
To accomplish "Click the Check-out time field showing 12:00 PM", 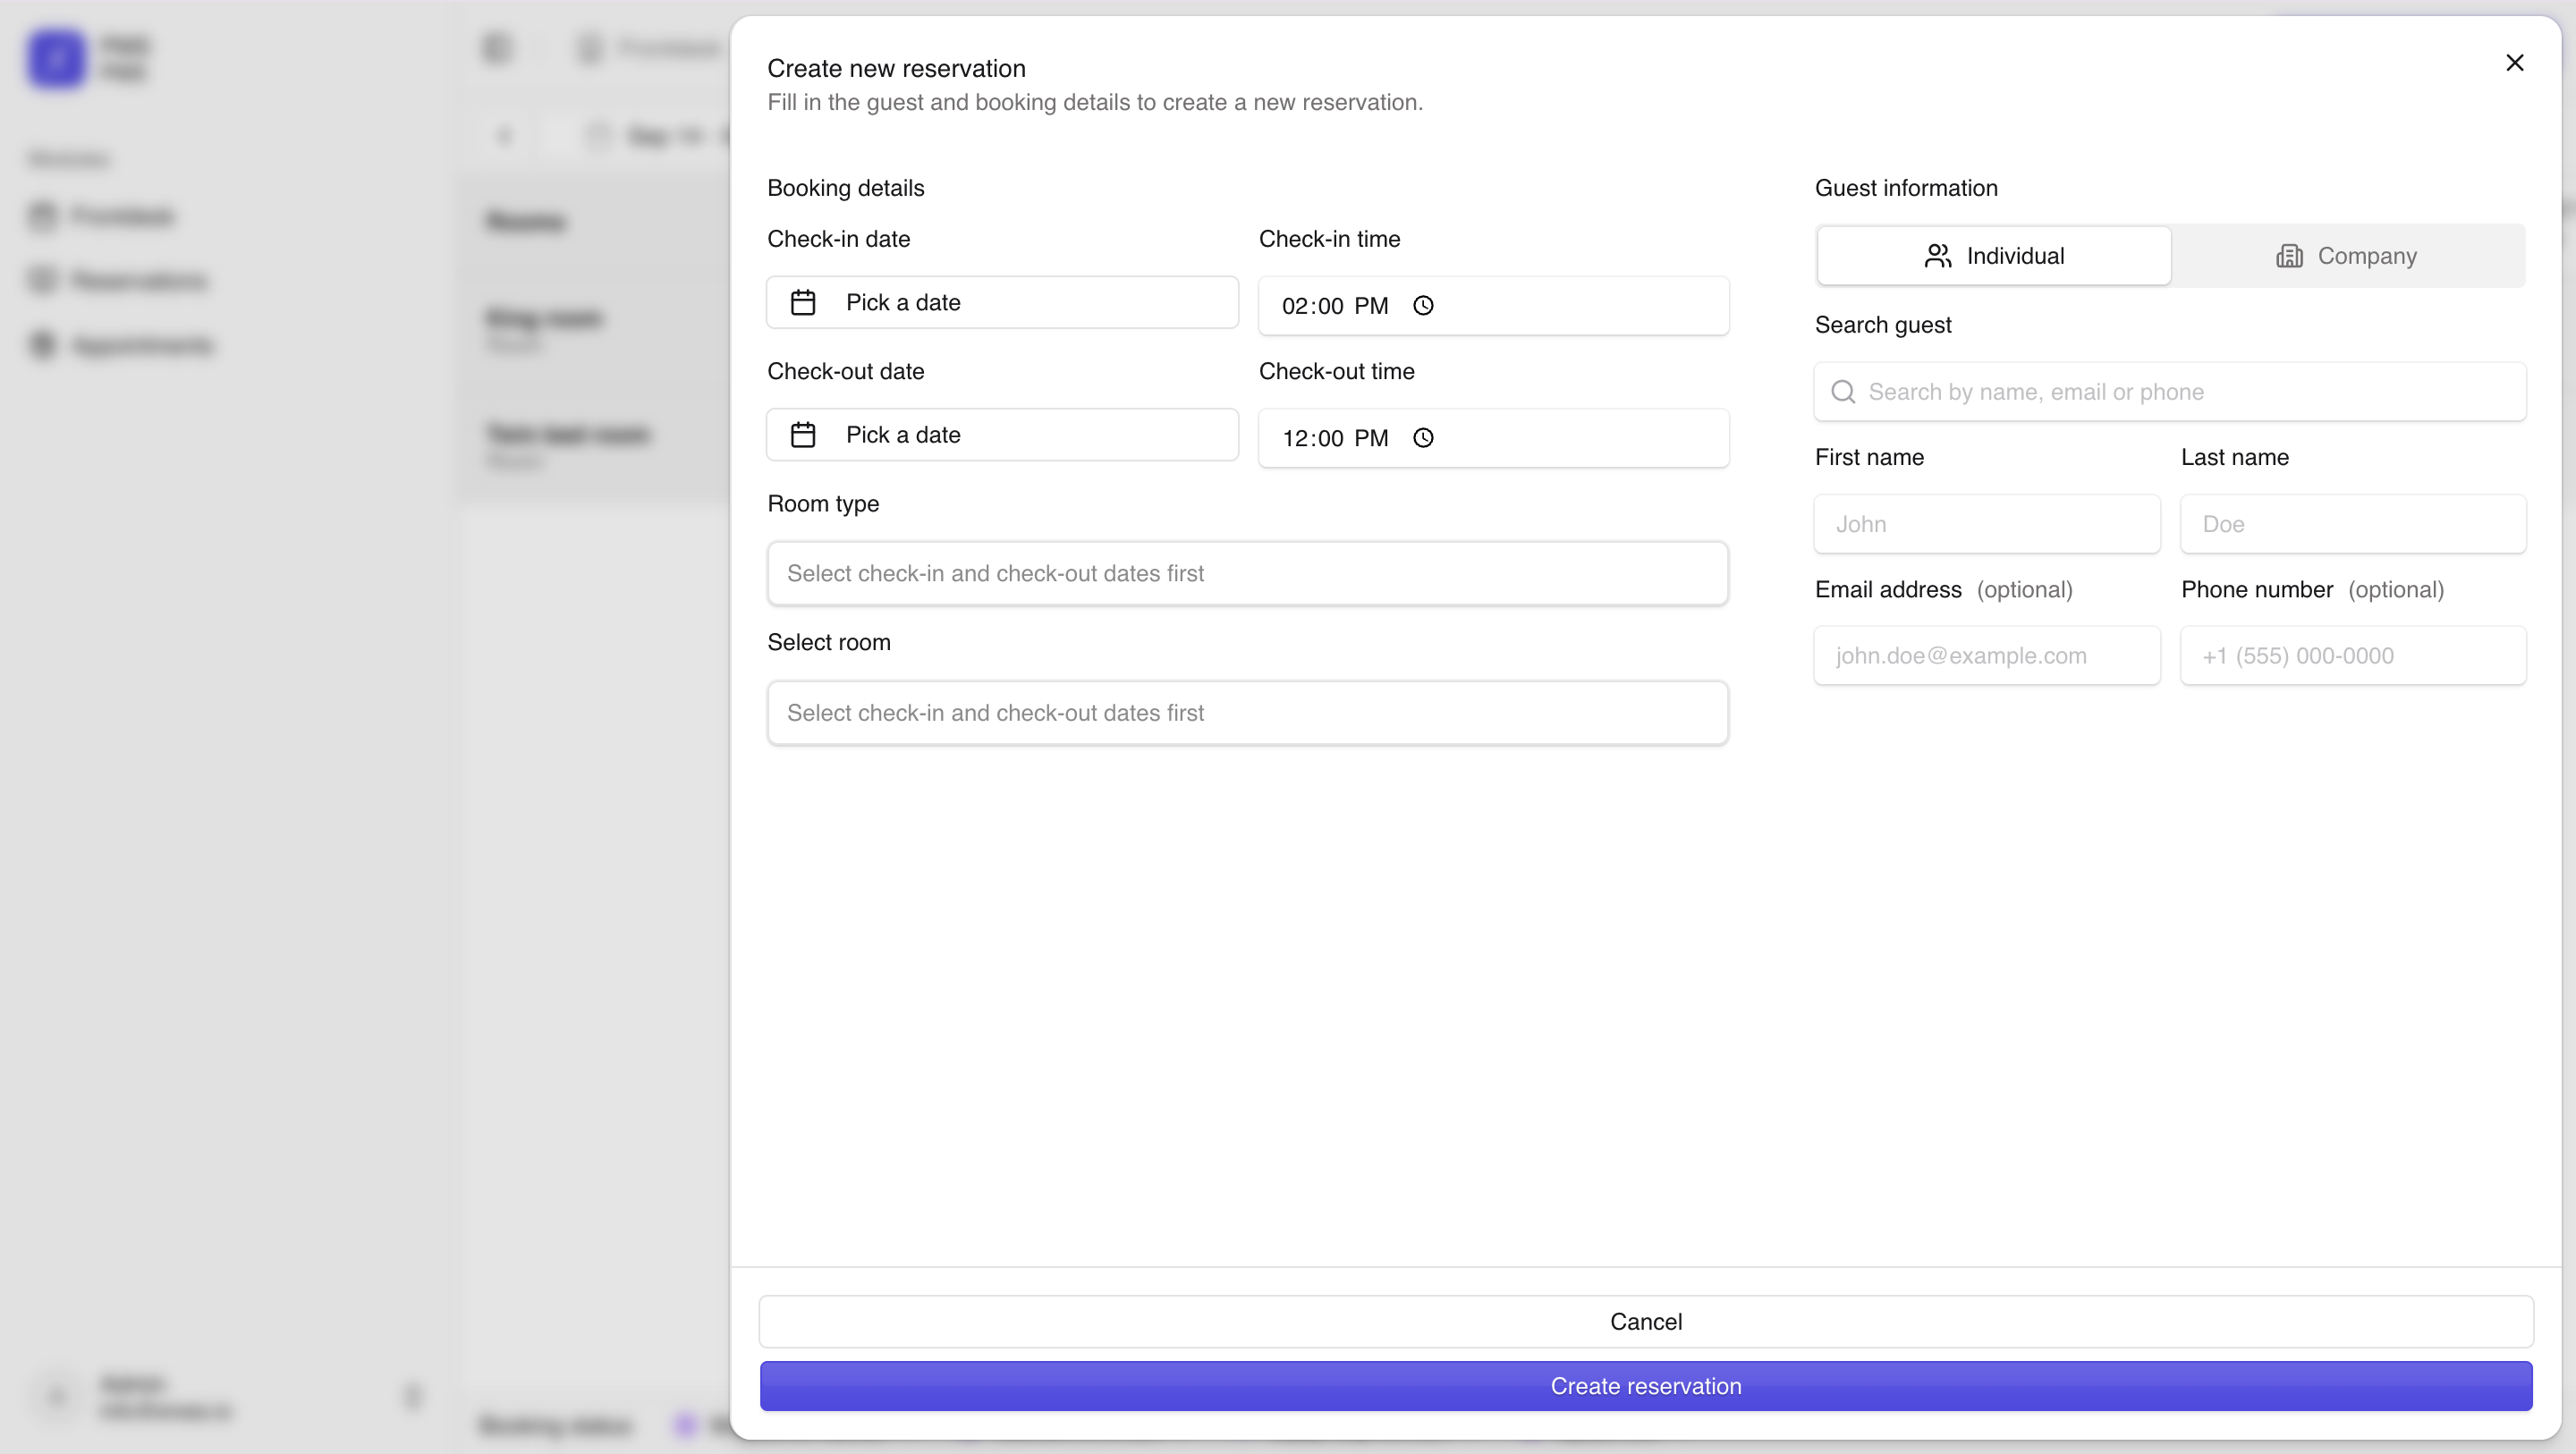I will coord(1493,438).
